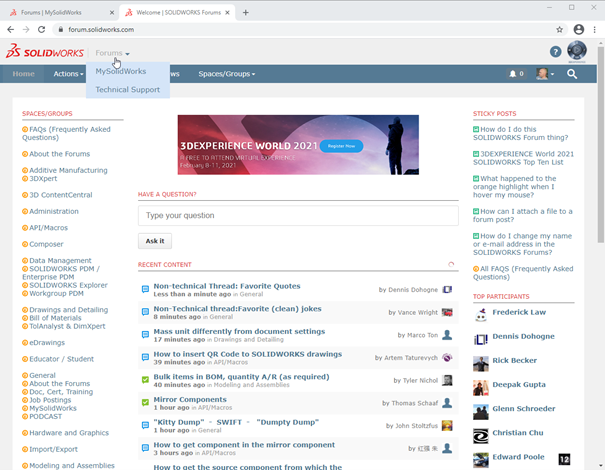605x470 pixels.
Task: Click the 3DEXPERIENCE World 2021 banner
Action: point(298,145)
